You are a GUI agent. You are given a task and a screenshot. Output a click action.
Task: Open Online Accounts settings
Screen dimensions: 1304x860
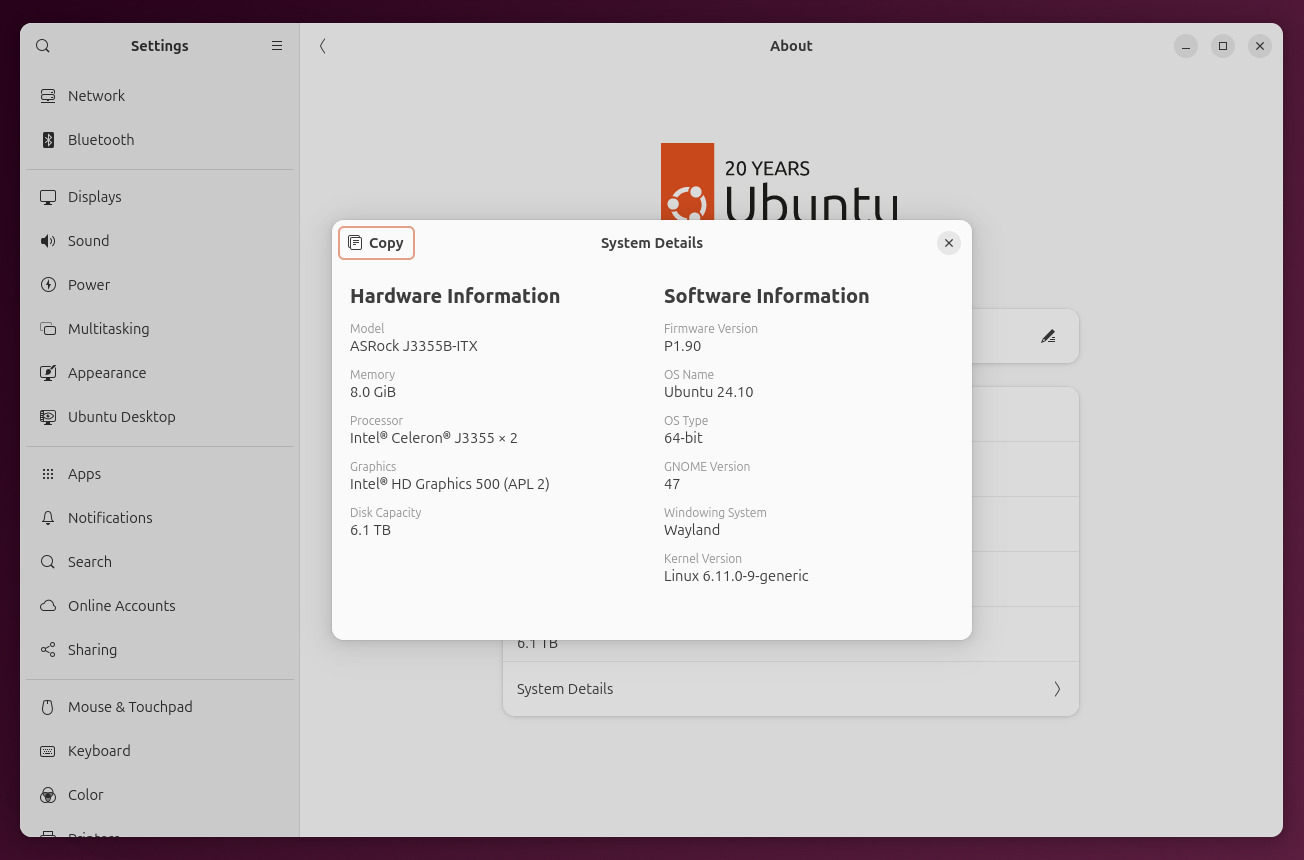coord(160,606)
